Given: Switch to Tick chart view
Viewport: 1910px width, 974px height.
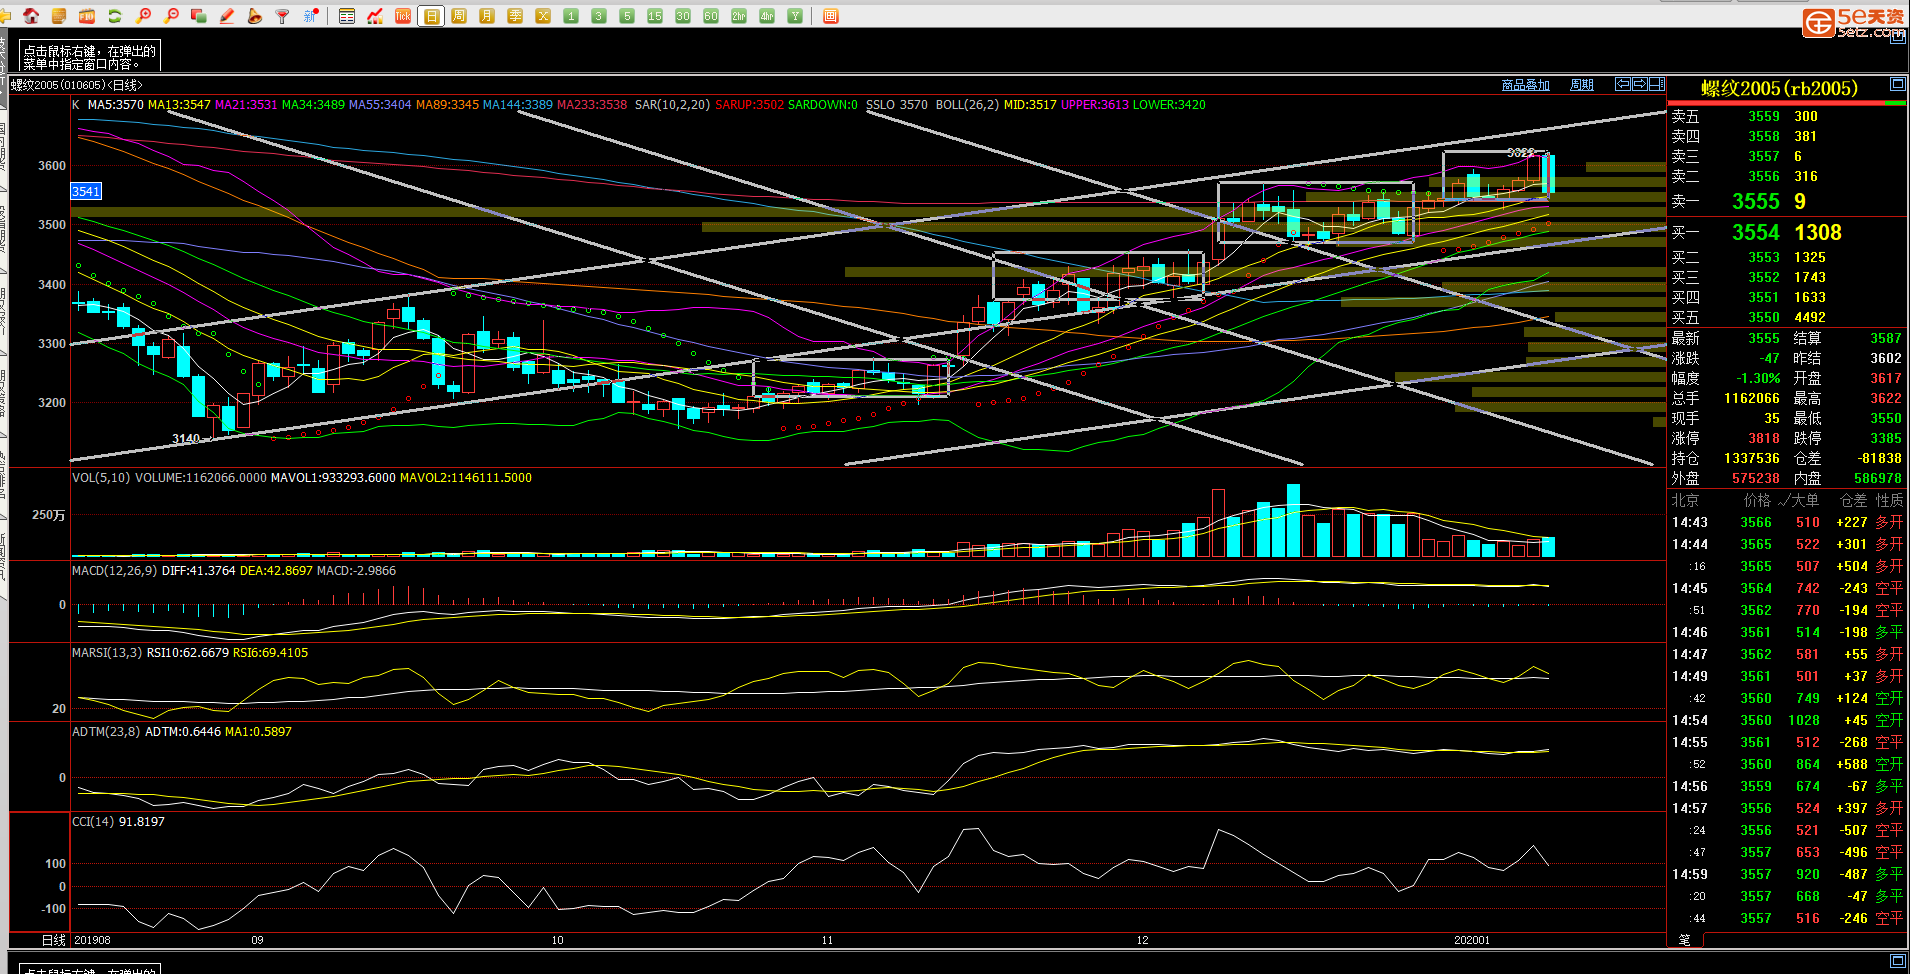Looking at the screenshot, I should (x=403, y=16).
